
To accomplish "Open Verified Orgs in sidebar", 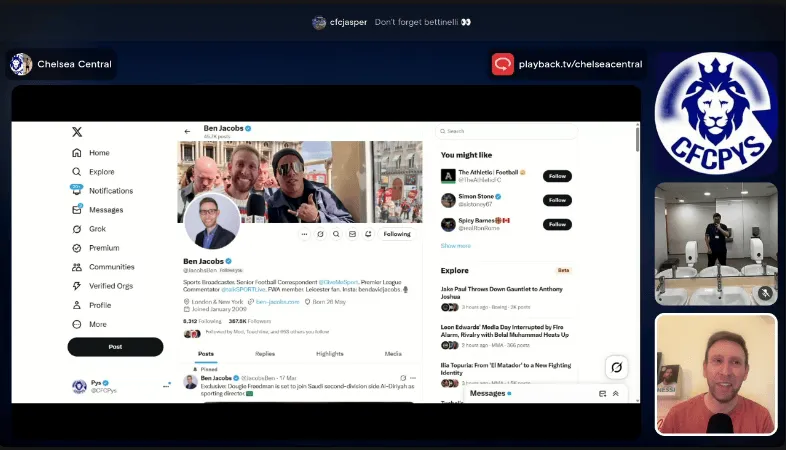I will [x=102, y=286].
